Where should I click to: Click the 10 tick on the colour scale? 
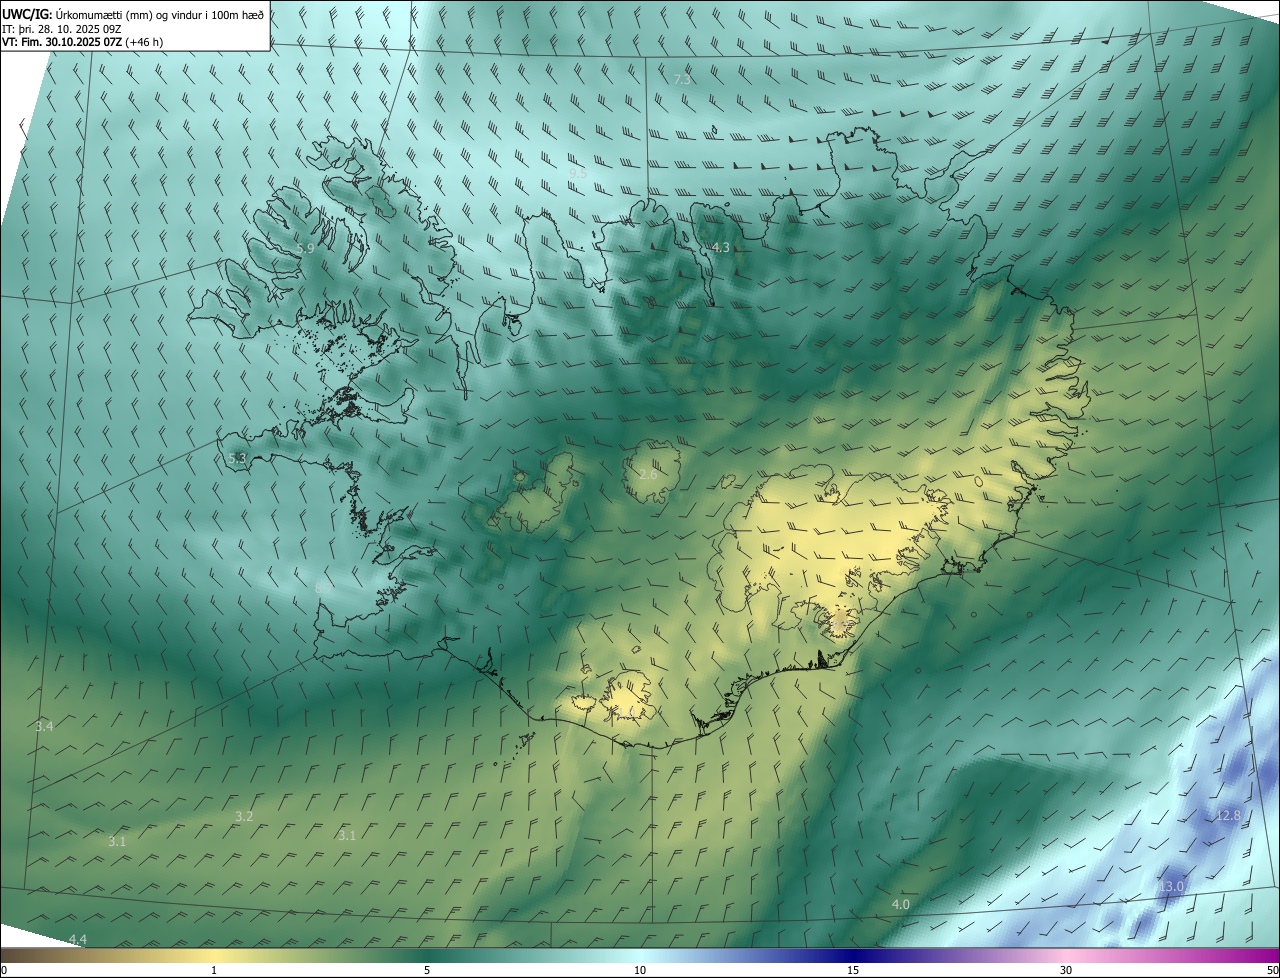click(640, 970)
